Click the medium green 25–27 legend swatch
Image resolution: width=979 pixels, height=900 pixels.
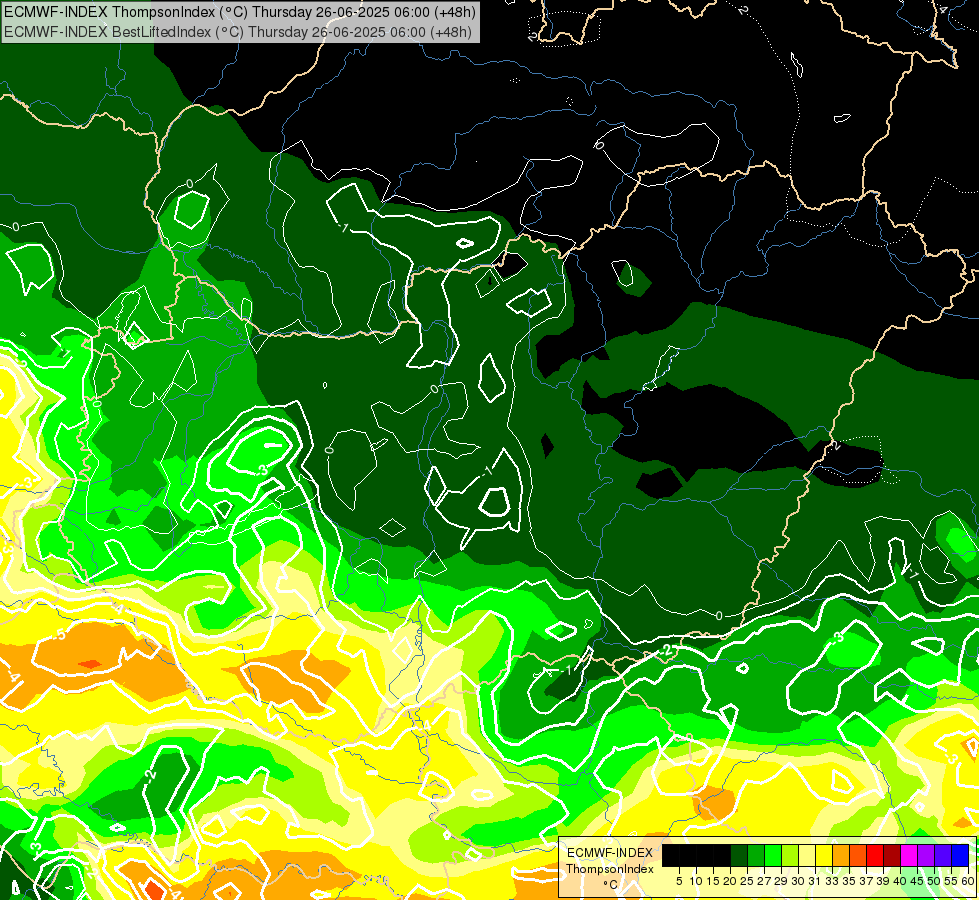point(756,855)
